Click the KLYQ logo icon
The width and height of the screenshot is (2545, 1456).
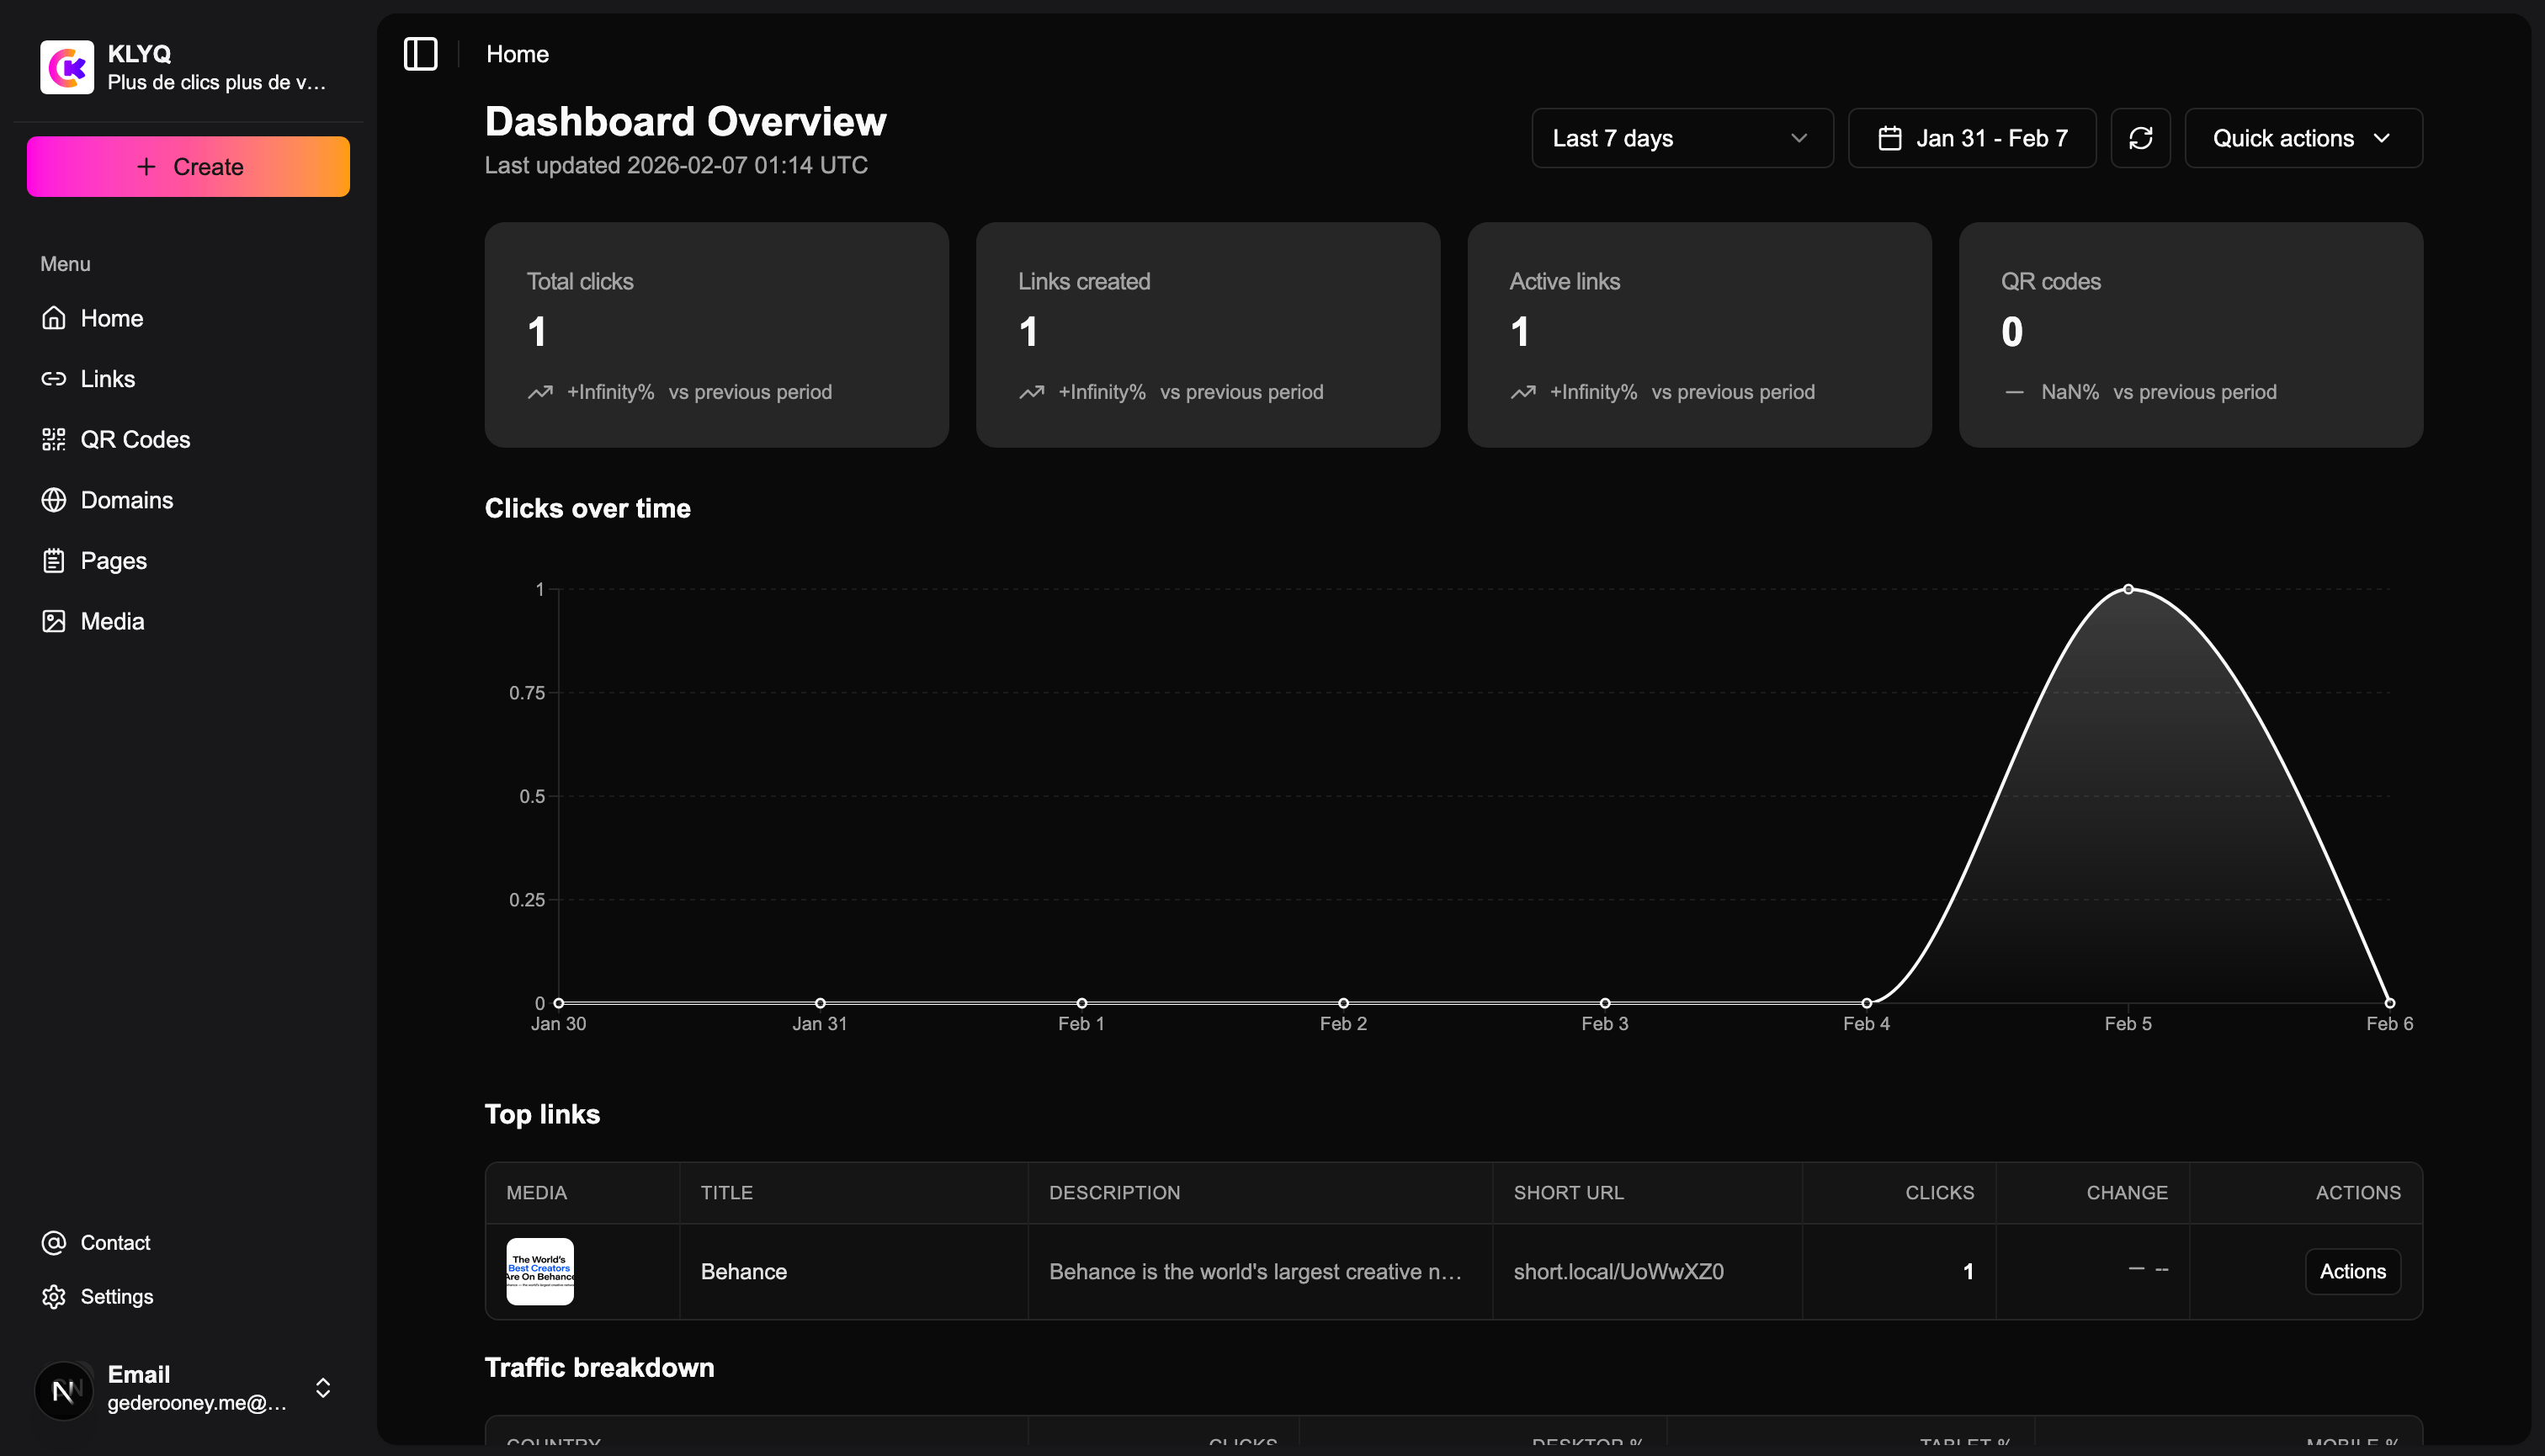pyautogui.click(x=66, y=67)
